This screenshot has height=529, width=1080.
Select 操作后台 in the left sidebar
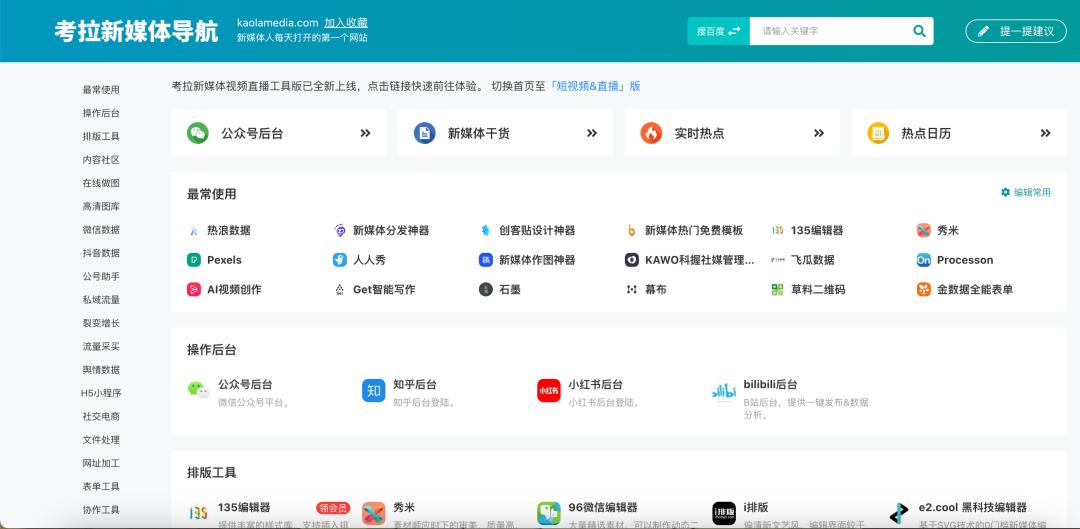tap(101, 113)
